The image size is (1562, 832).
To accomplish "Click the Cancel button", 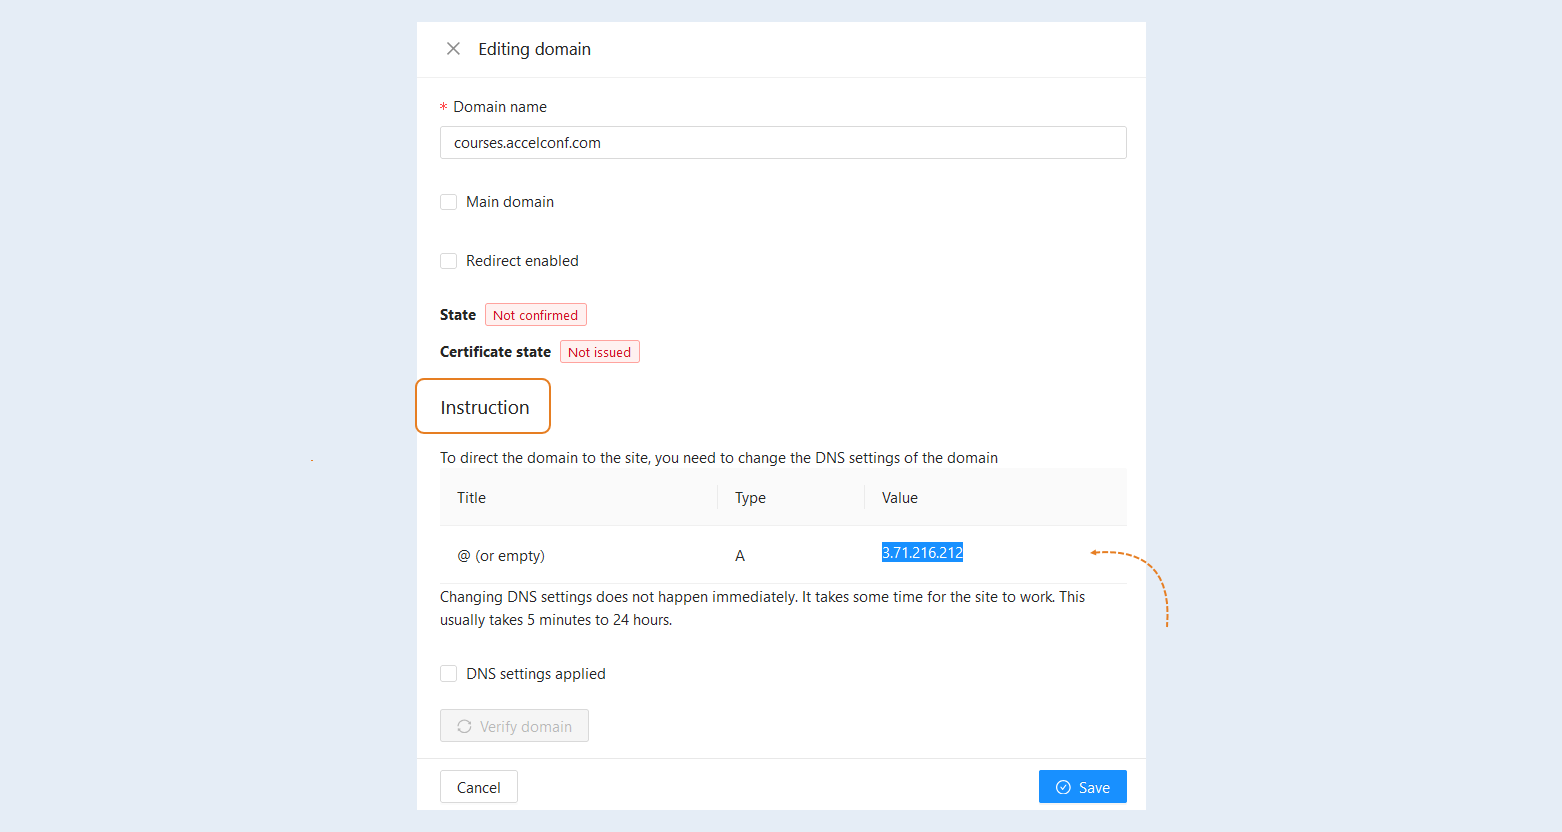I will (x=479, y=787).
